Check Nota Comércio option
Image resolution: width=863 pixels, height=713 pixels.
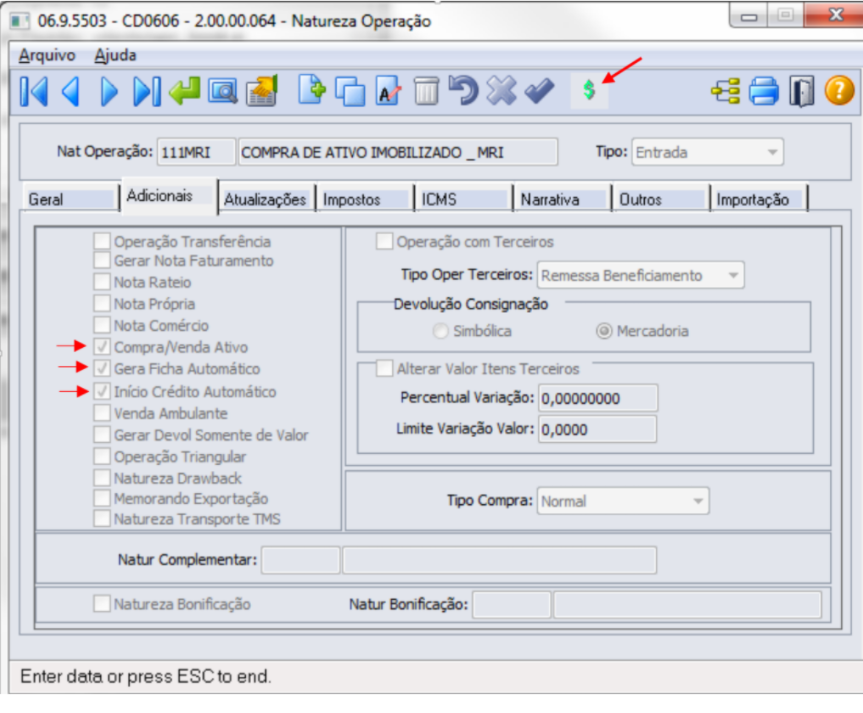[x=102, y=325]
